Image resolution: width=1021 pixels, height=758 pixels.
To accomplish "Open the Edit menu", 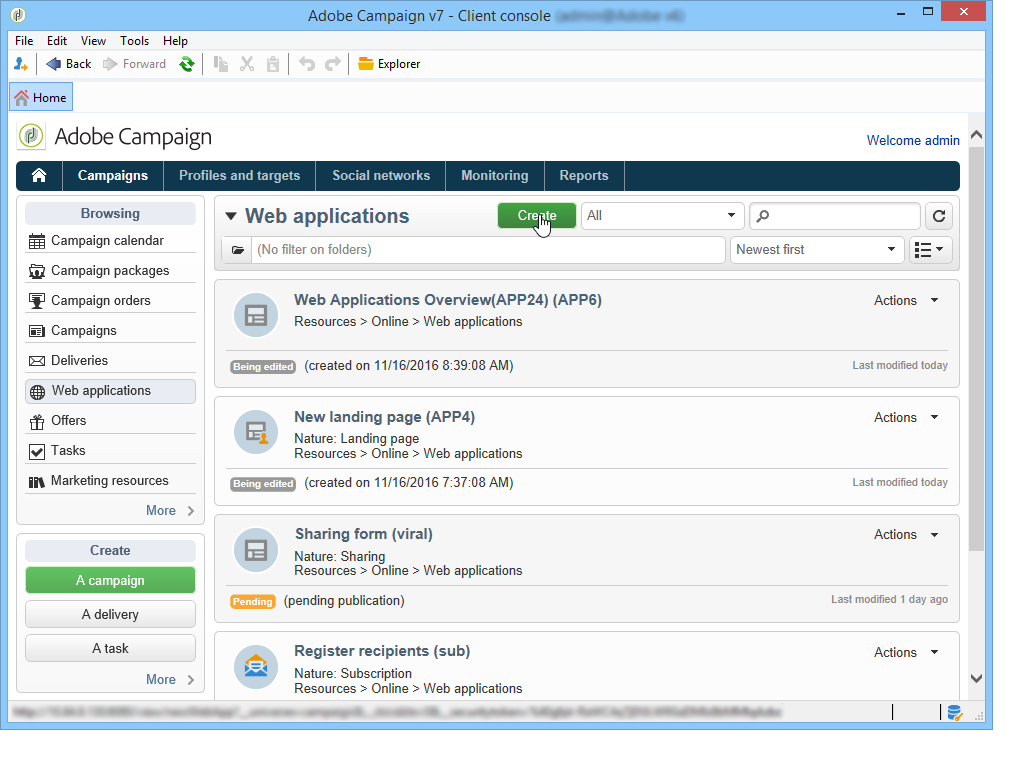I will [x=57, y=40].
